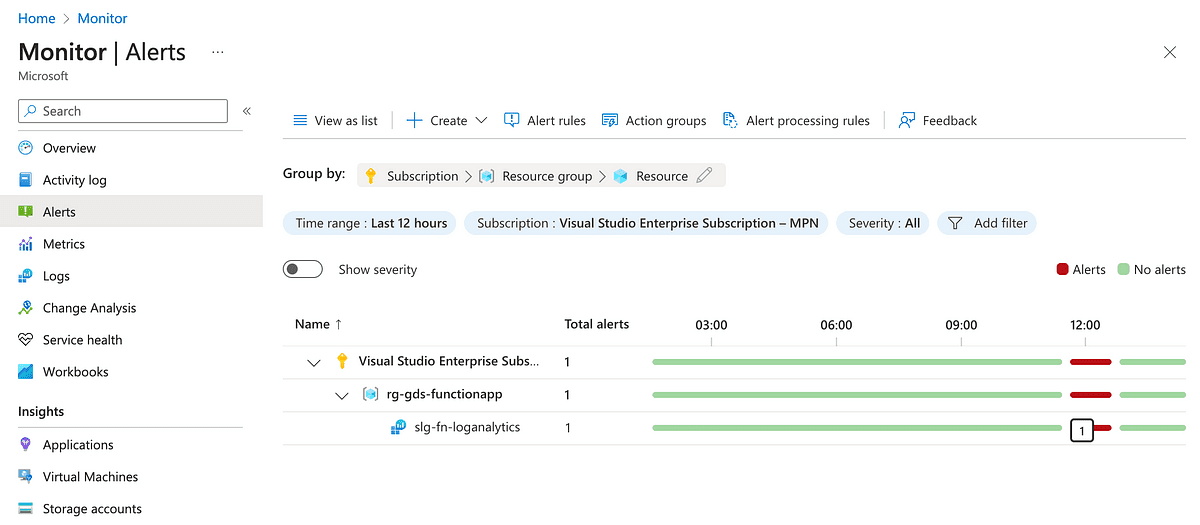Collapse the Visual Studio Enterprise subscription row
This screenshot has height=525, width=1200.
tap(314, 362)
